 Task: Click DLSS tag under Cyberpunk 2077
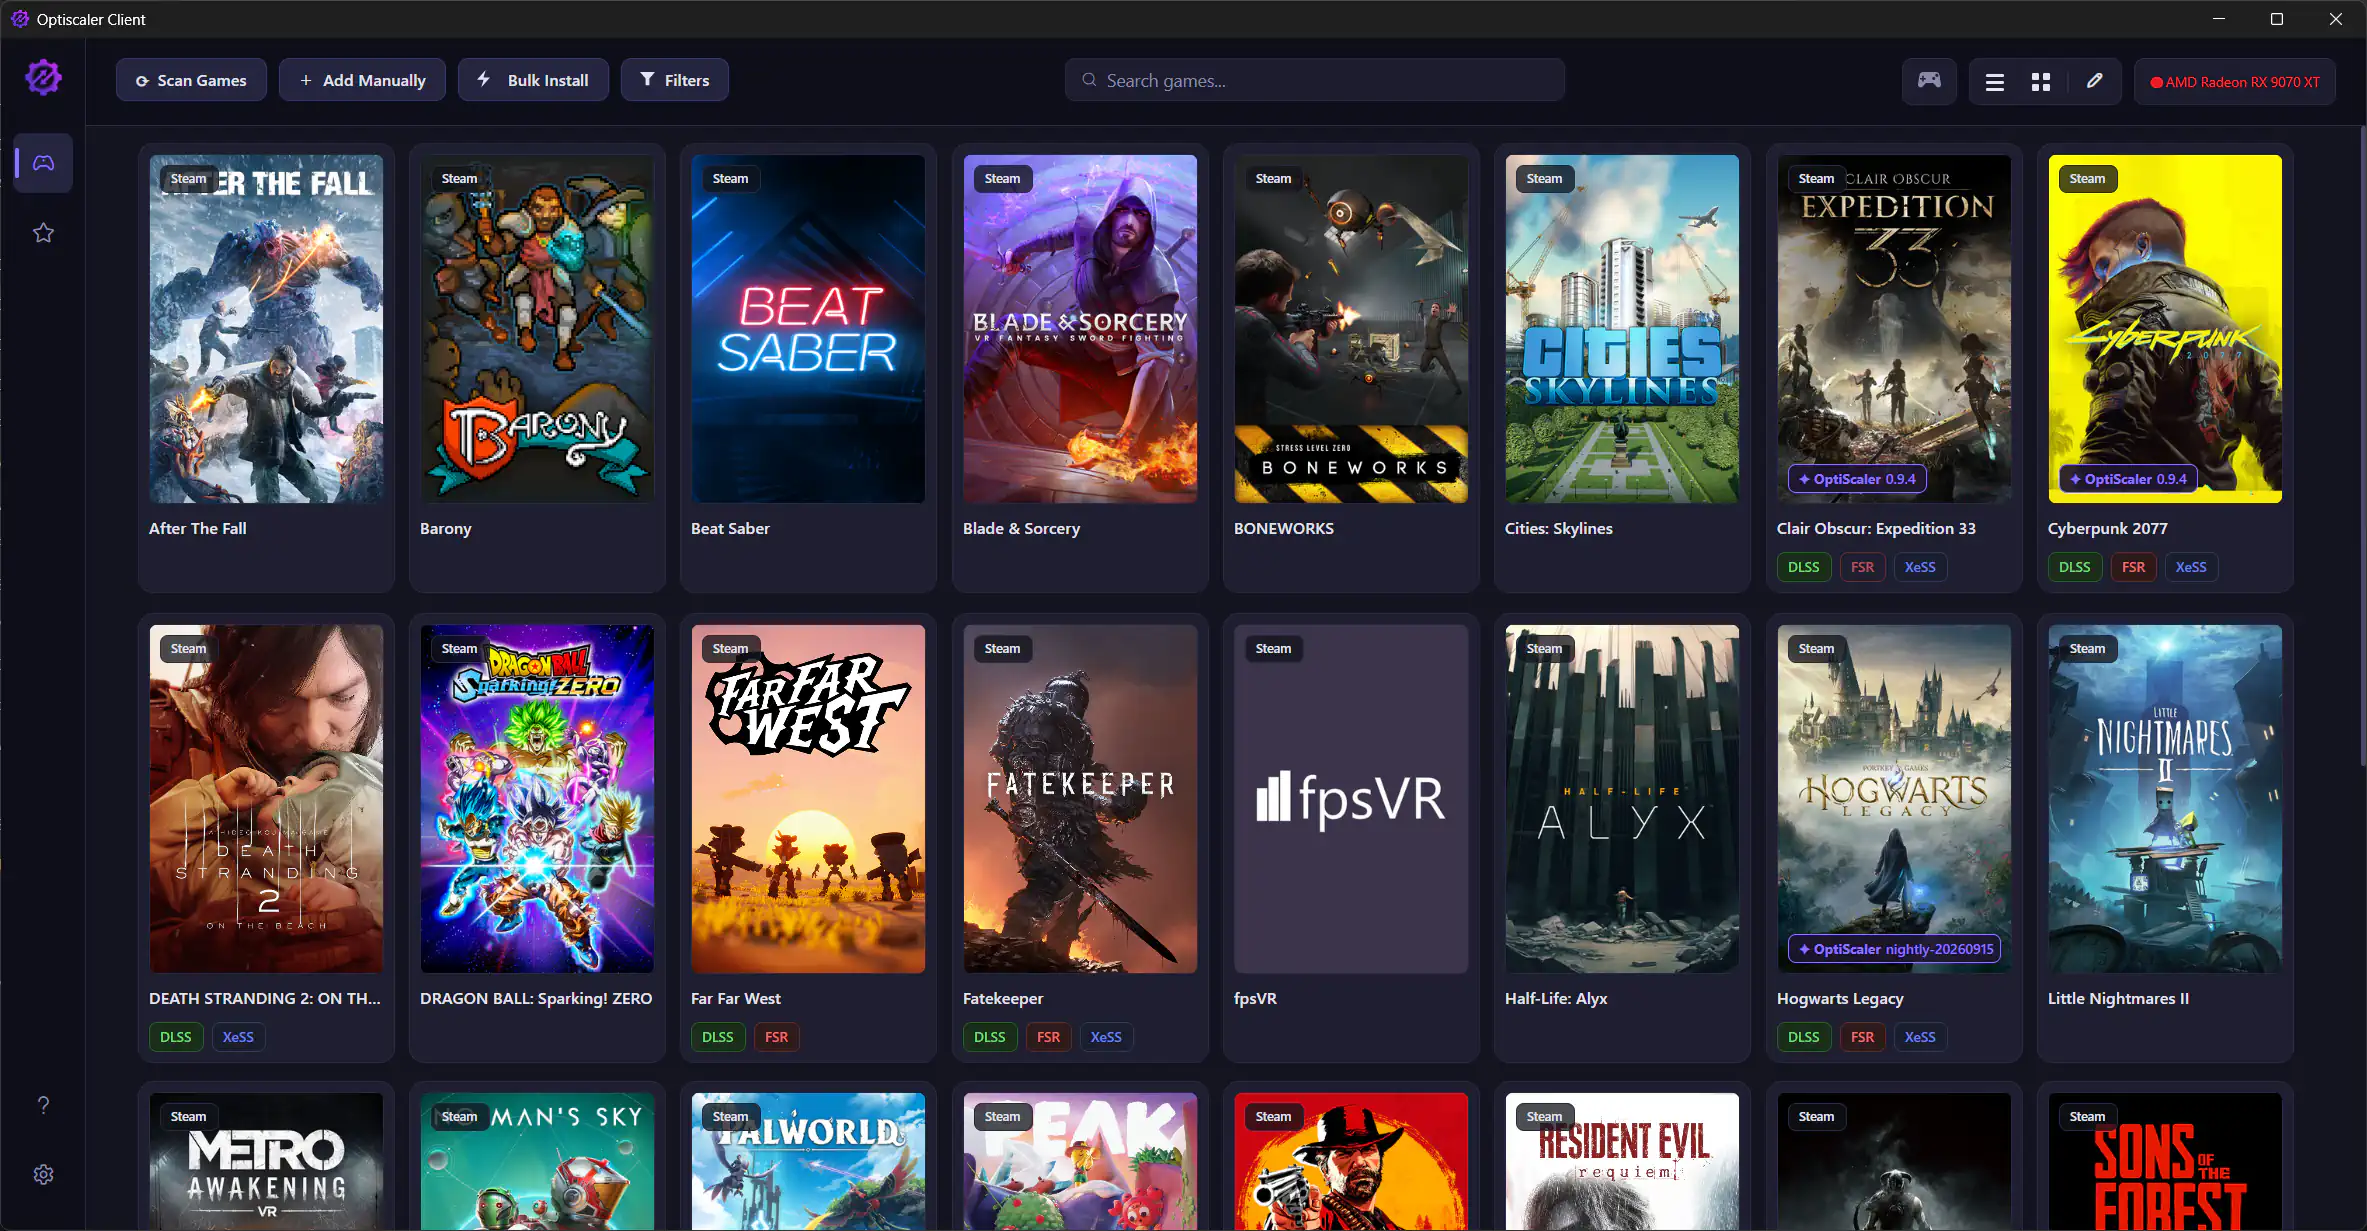2075,567
